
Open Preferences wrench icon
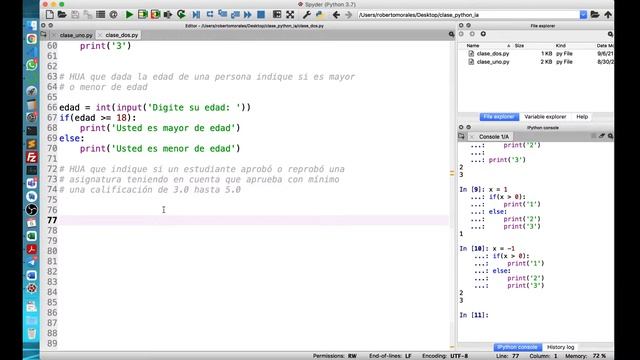(307, 15)
